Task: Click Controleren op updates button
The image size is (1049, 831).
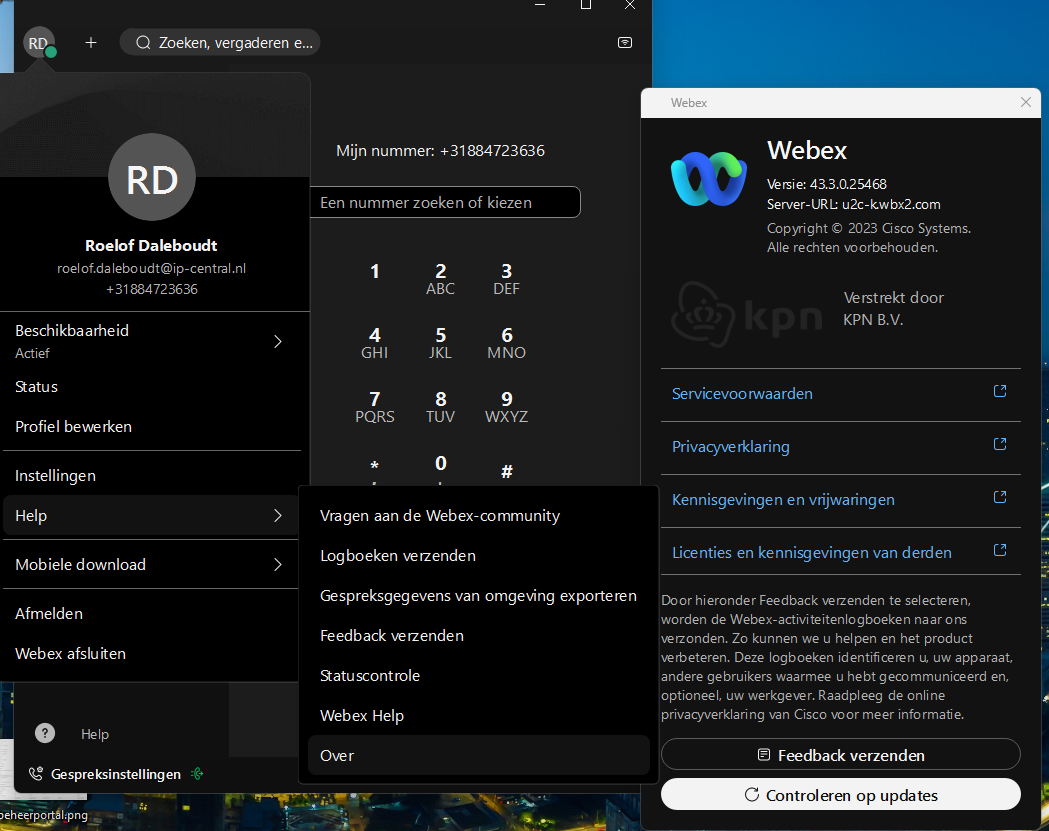Action: point(841,795)
